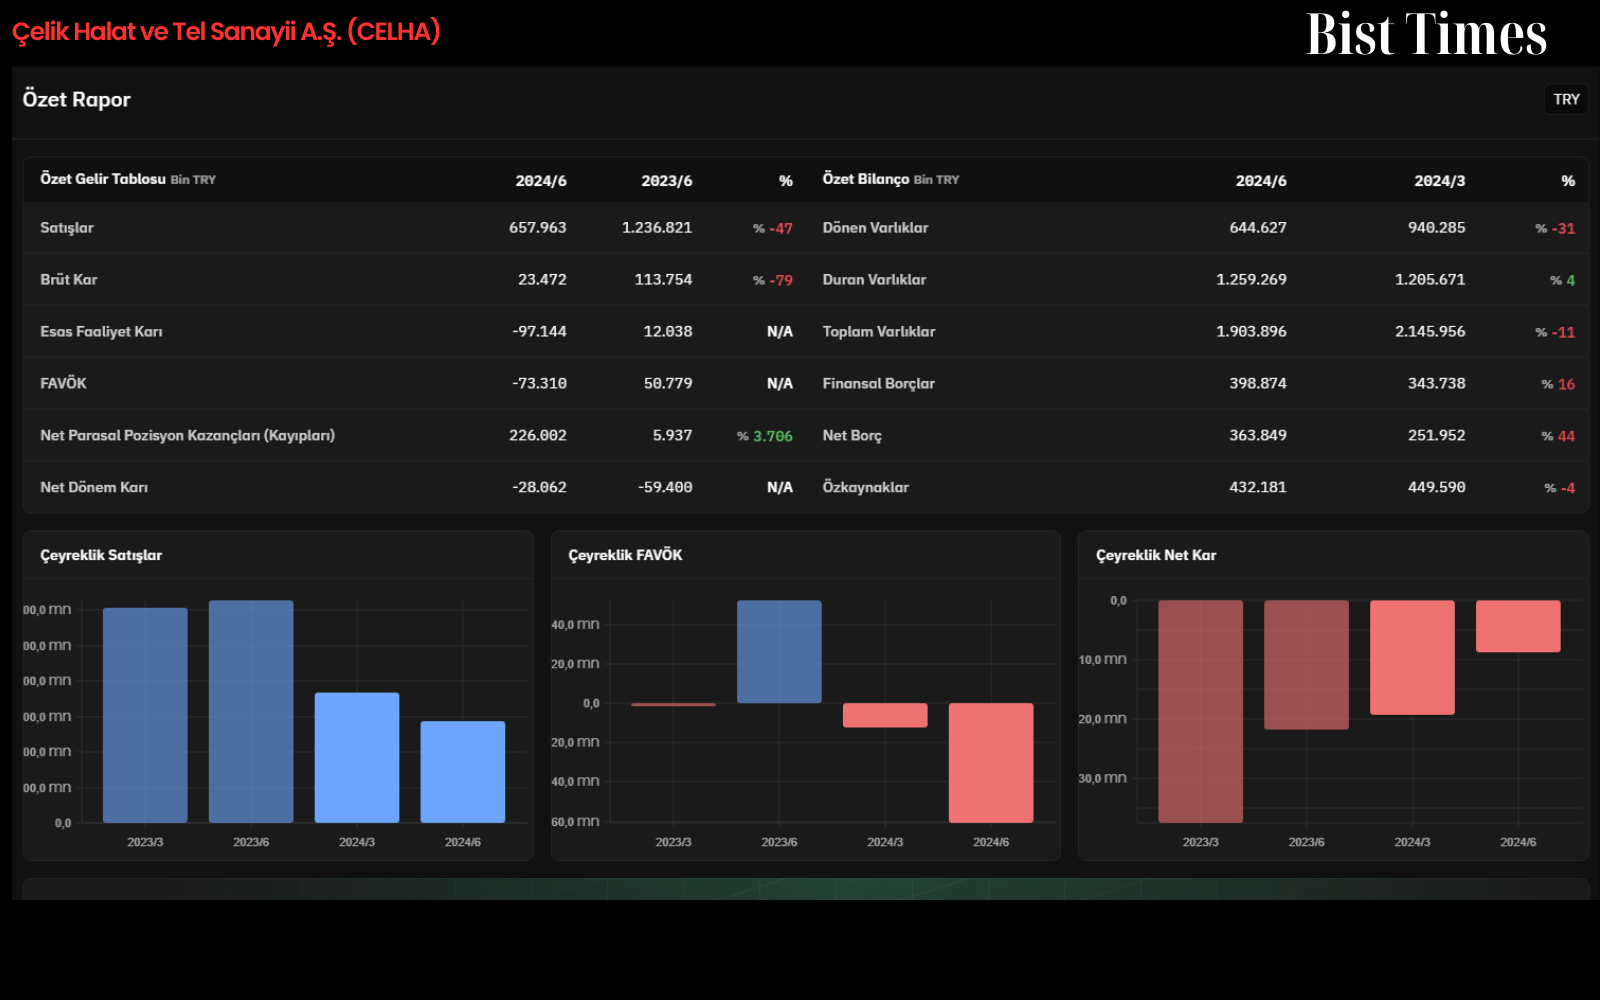Click the company title Çelik Halat (CELHA)
This screenshot has width=1600, height=1000.
pyautogui.click(x=226, y=32)
